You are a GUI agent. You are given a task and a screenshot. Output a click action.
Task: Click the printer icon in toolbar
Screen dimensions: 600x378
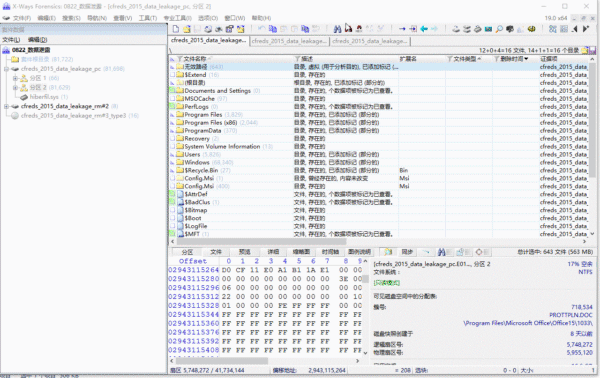[208, 29]
